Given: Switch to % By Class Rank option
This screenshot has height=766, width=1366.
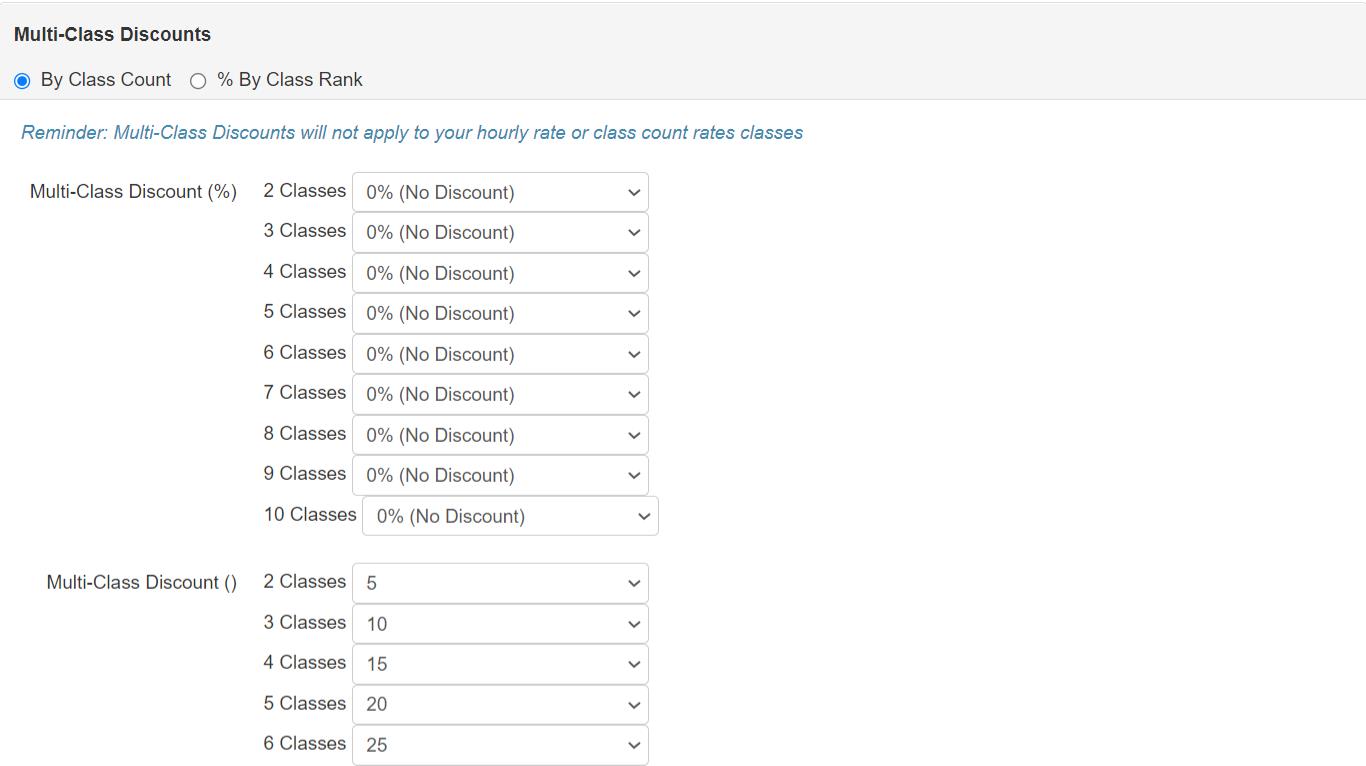Looking at the screenshot, I should (198, 81).
